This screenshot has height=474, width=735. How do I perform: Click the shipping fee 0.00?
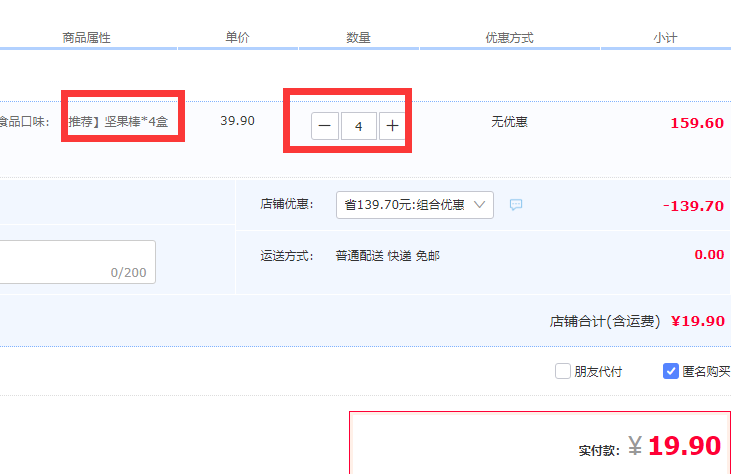(x=709, y=255)
